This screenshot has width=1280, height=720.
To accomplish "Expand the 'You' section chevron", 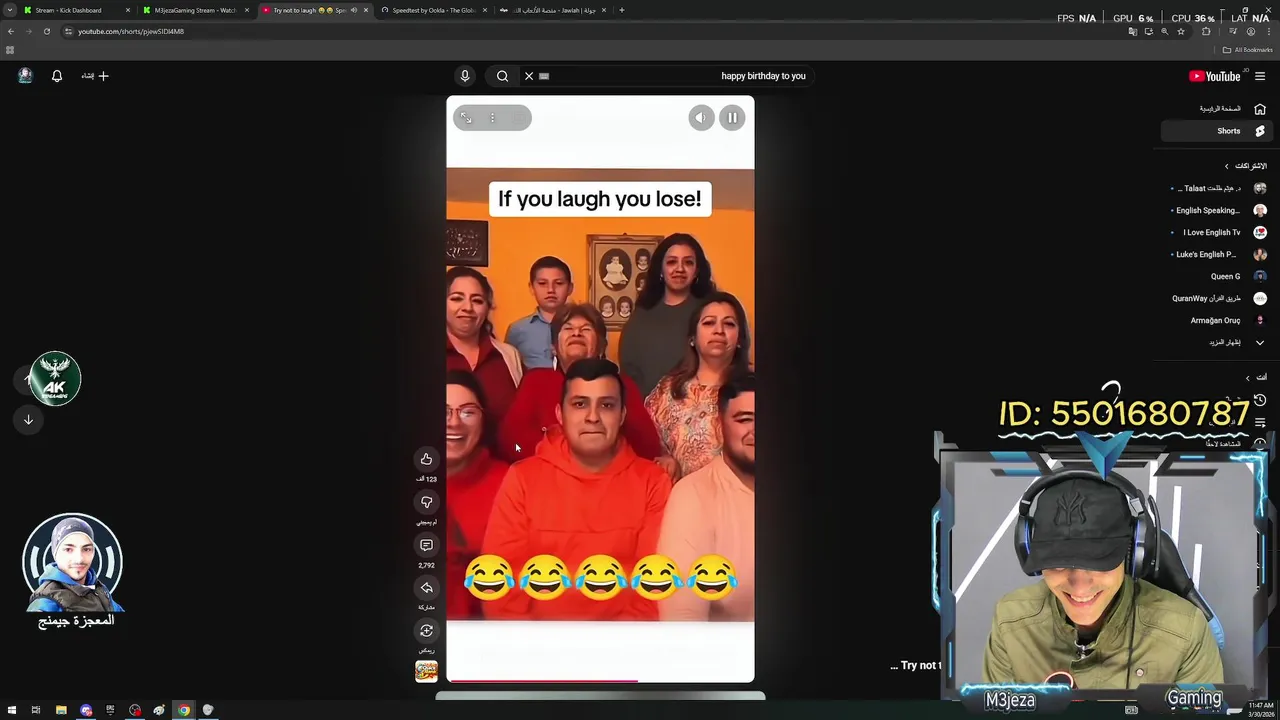I will click(x=1247, y=378).
